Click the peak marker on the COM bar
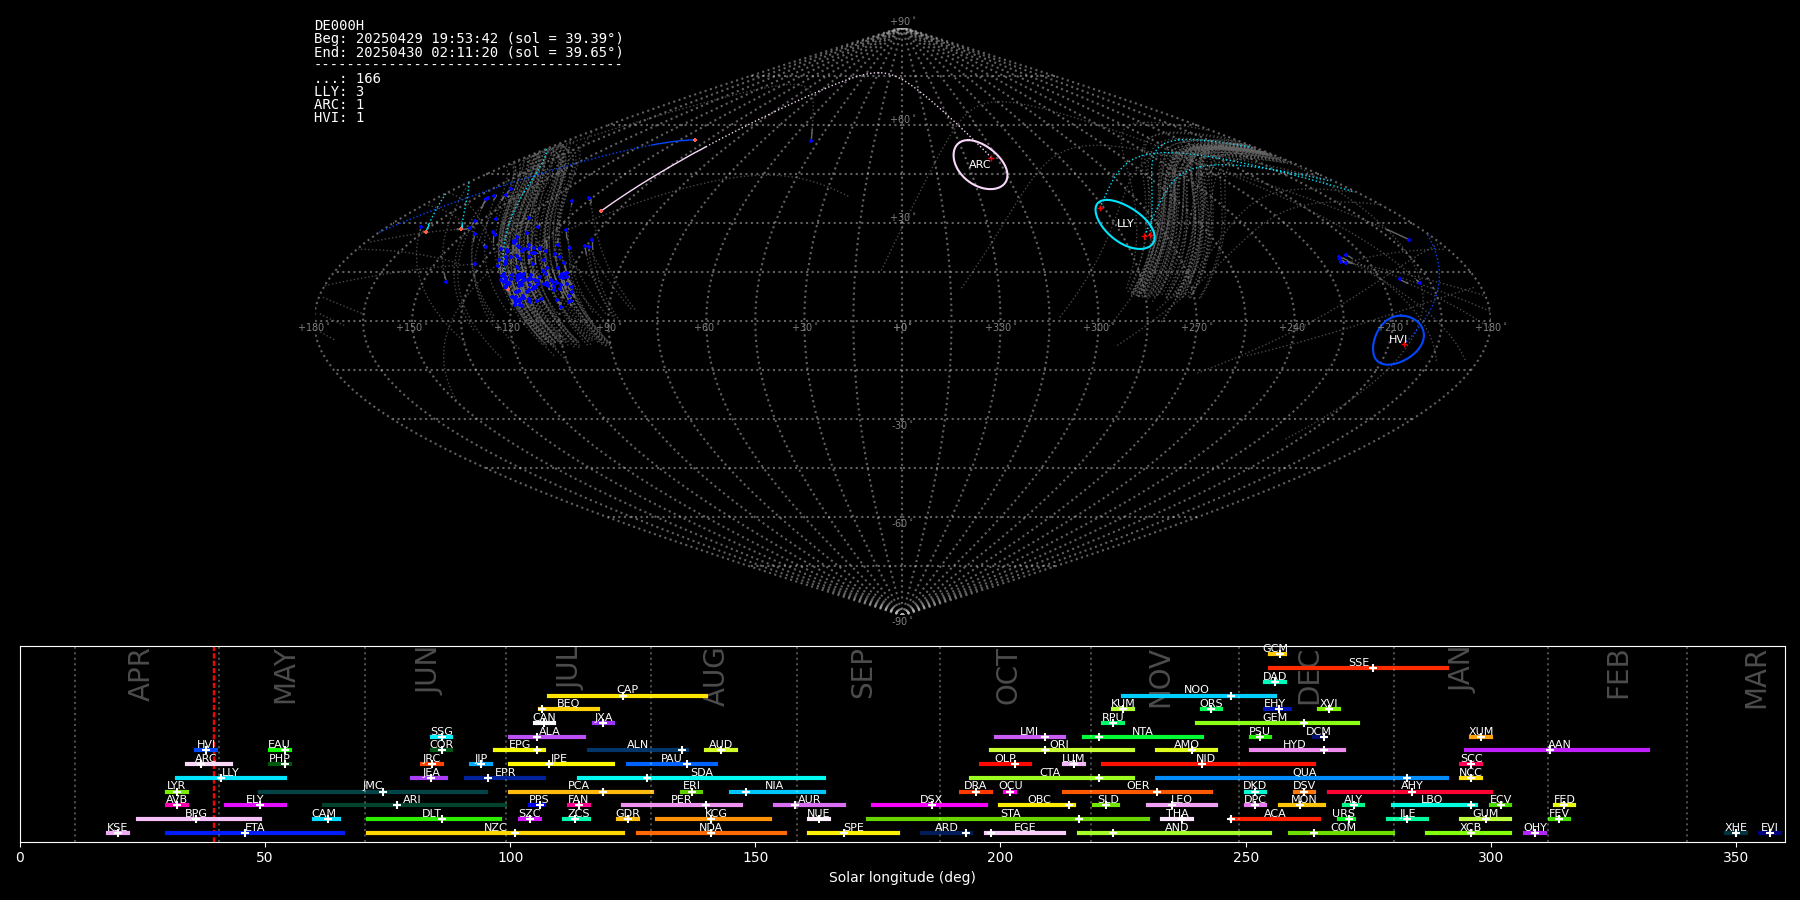The image size is (1800, 900). coord(1314,833)
